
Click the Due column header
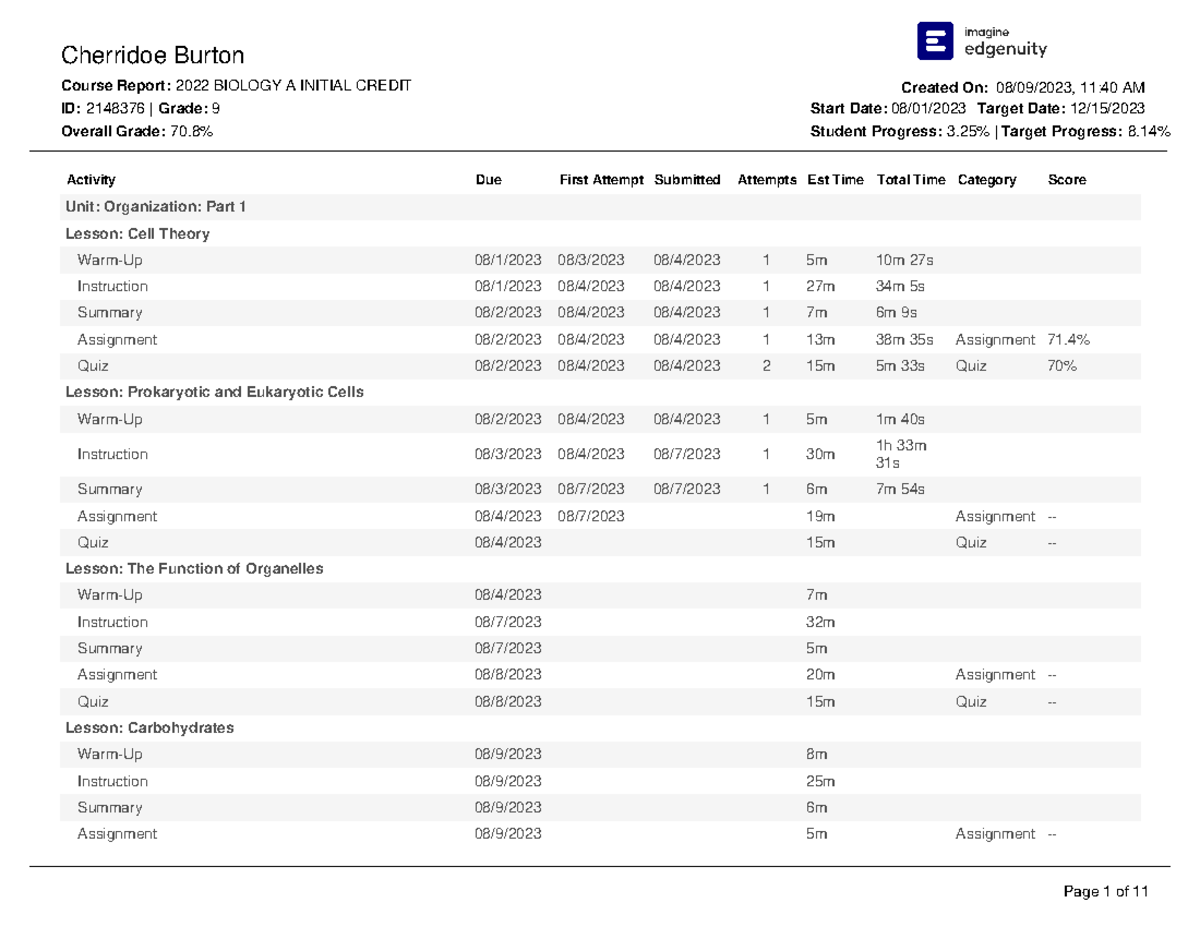point(488,180)
